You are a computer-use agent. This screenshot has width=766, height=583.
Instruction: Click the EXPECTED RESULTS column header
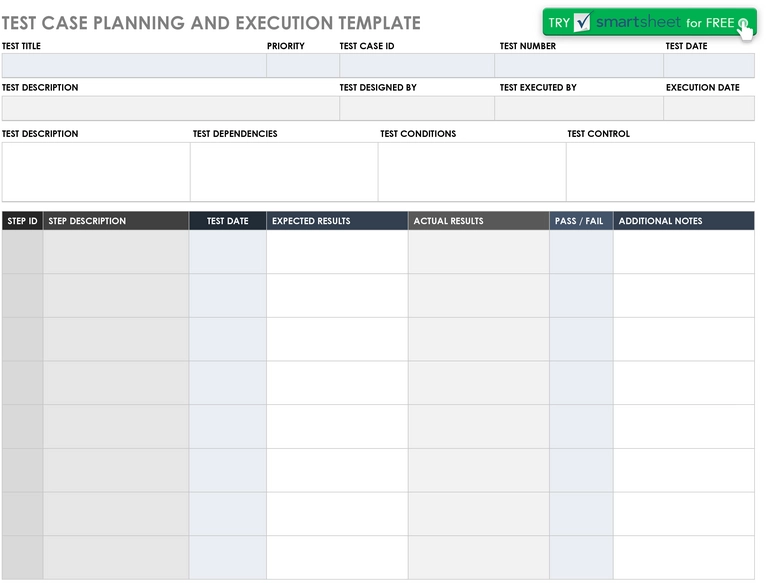[x=337, y=221]
